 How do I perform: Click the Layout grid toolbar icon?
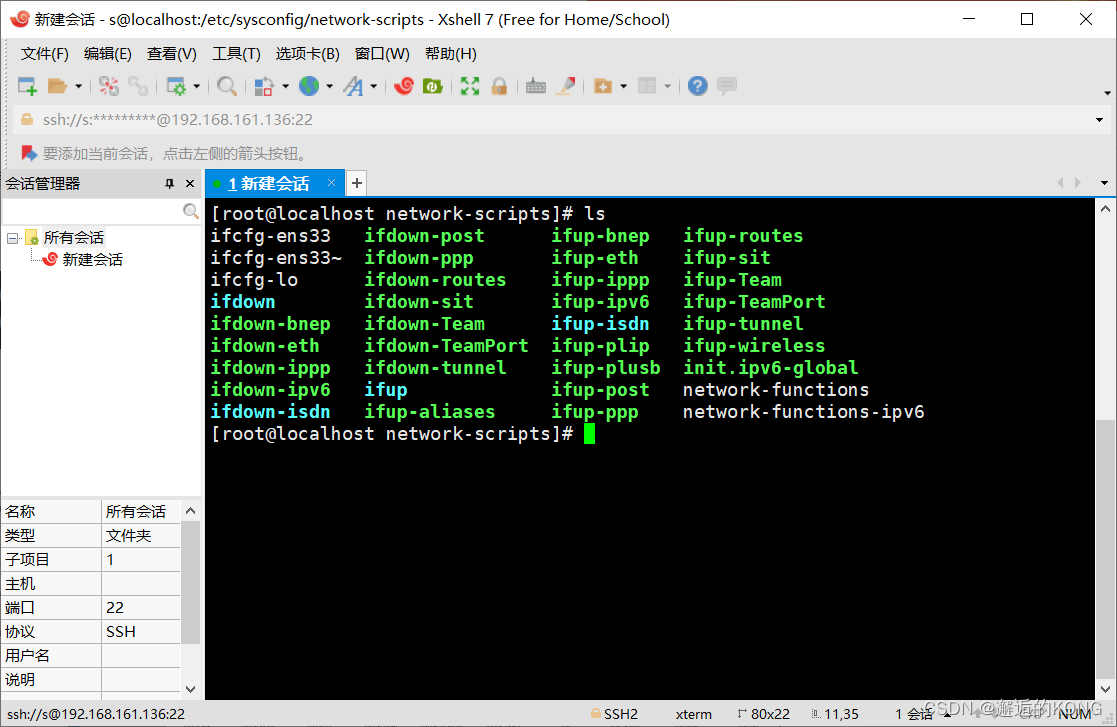click(647, 86)
